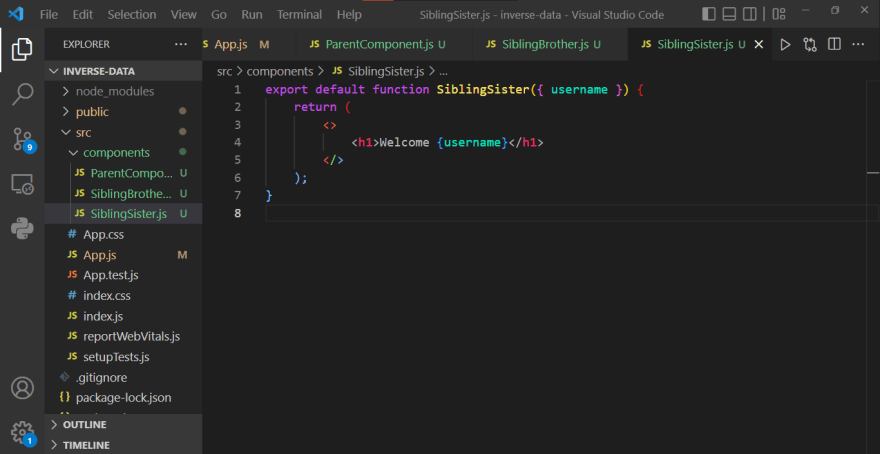Toggle the bottom panel
Image resolution: width=880 pixels, height=454 pixels.
(729, 14)
